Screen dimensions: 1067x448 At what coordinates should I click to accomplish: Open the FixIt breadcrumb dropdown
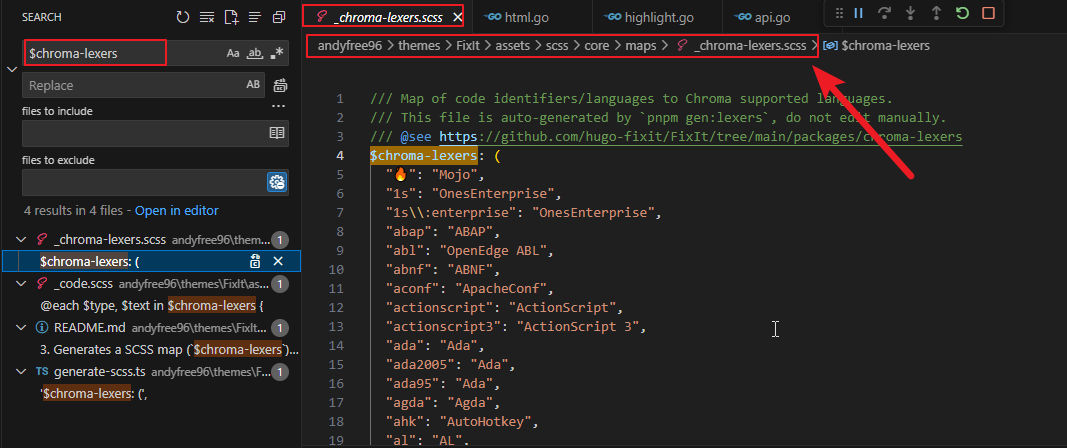466,46
